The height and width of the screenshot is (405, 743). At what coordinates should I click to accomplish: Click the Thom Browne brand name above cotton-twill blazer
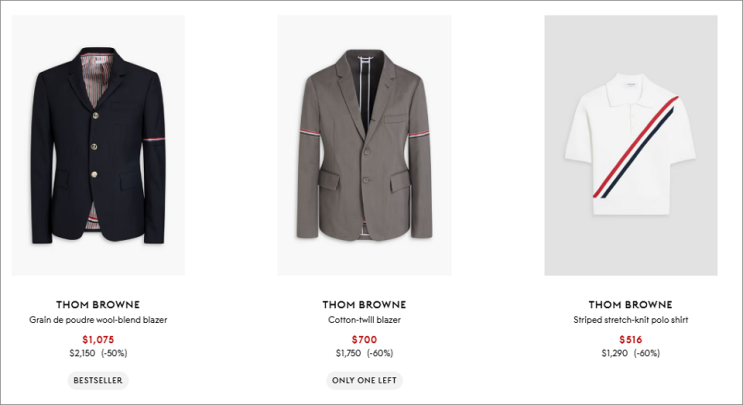(364, 305)
